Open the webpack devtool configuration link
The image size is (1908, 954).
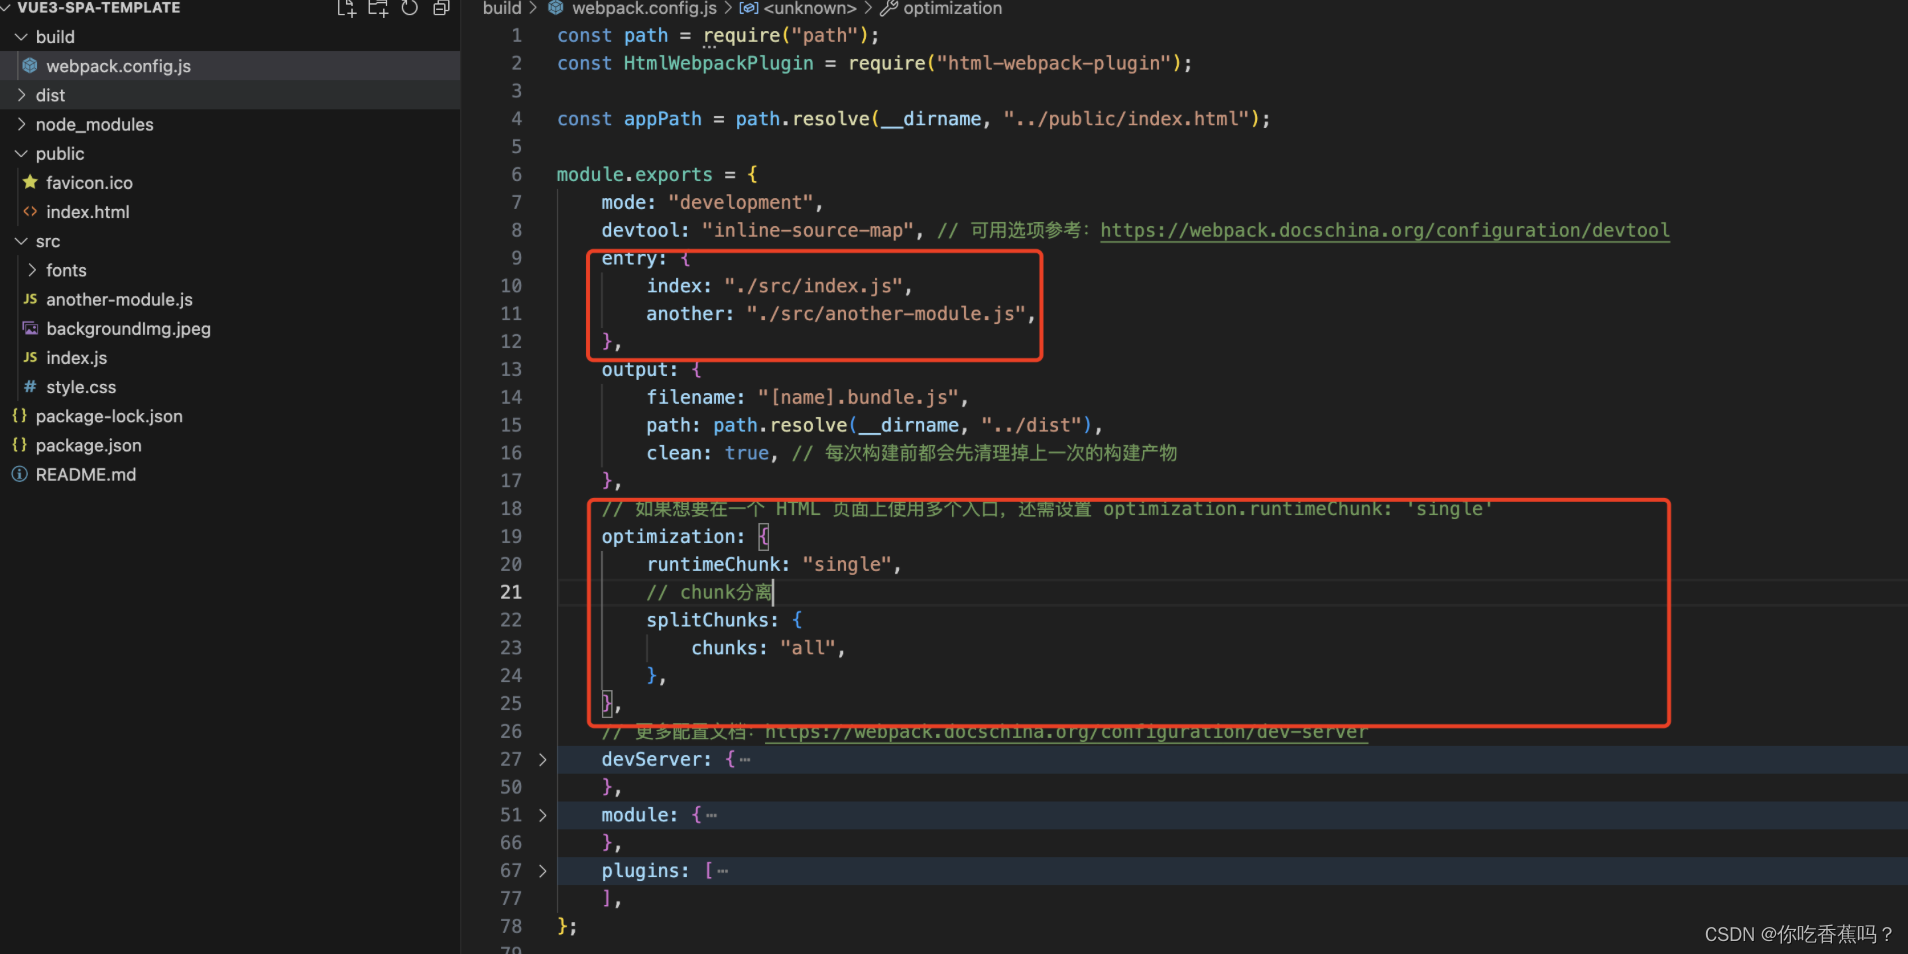pyautogui.click(x=1385, y=231)
